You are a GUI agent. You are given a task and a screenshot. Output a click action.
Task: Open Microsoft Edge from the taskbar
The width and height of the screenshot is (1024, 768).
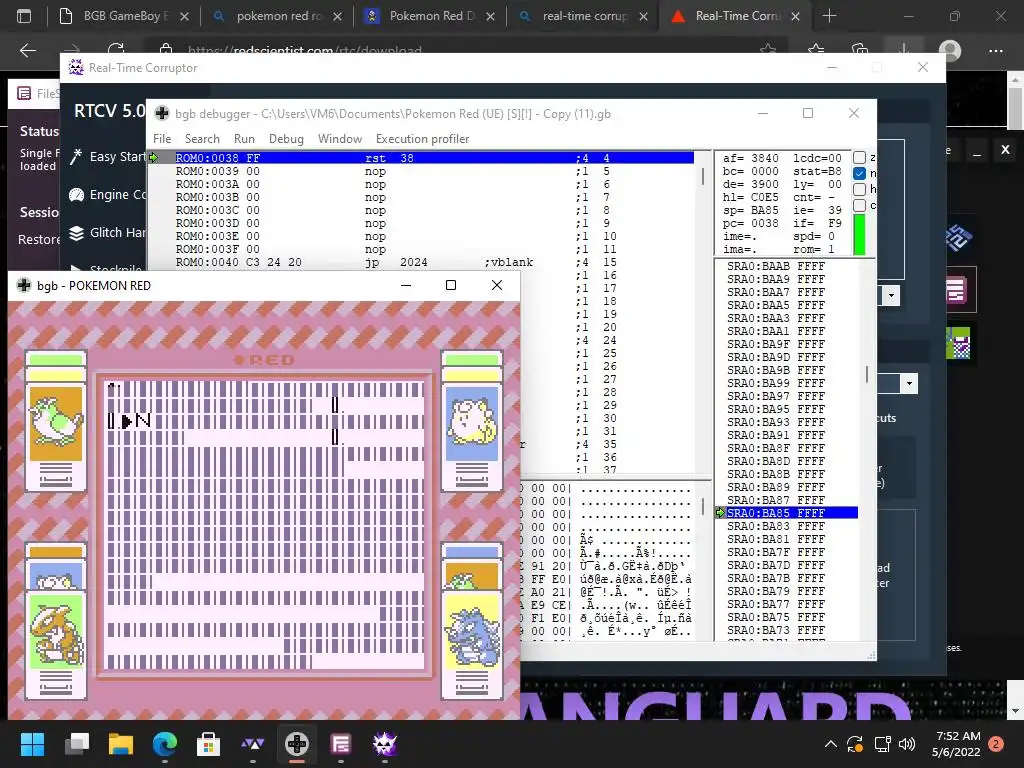click(165, 744)
